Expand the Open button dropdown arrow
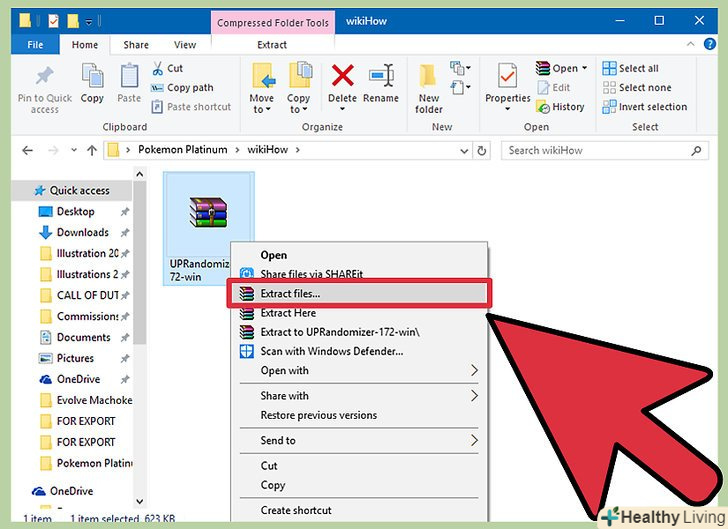The height and width of the screenshot is (529, 728). [x=584, y=68]
